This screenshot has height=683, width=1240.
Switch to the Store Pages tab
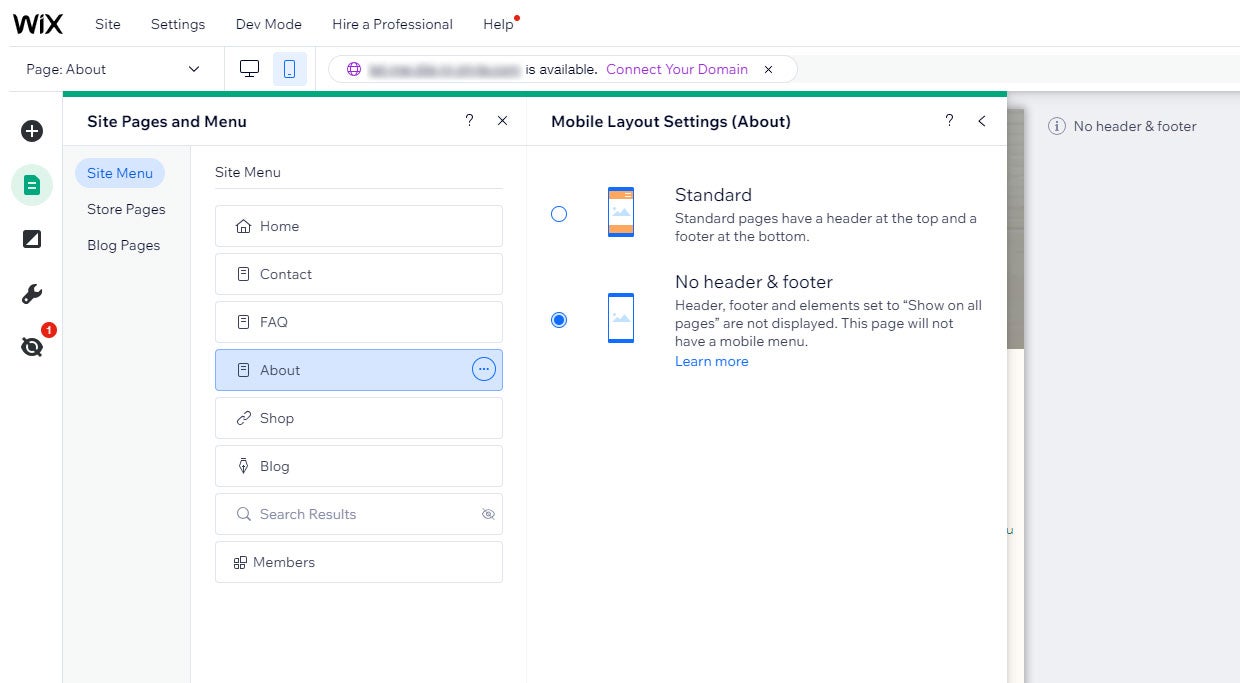point(126,209)
